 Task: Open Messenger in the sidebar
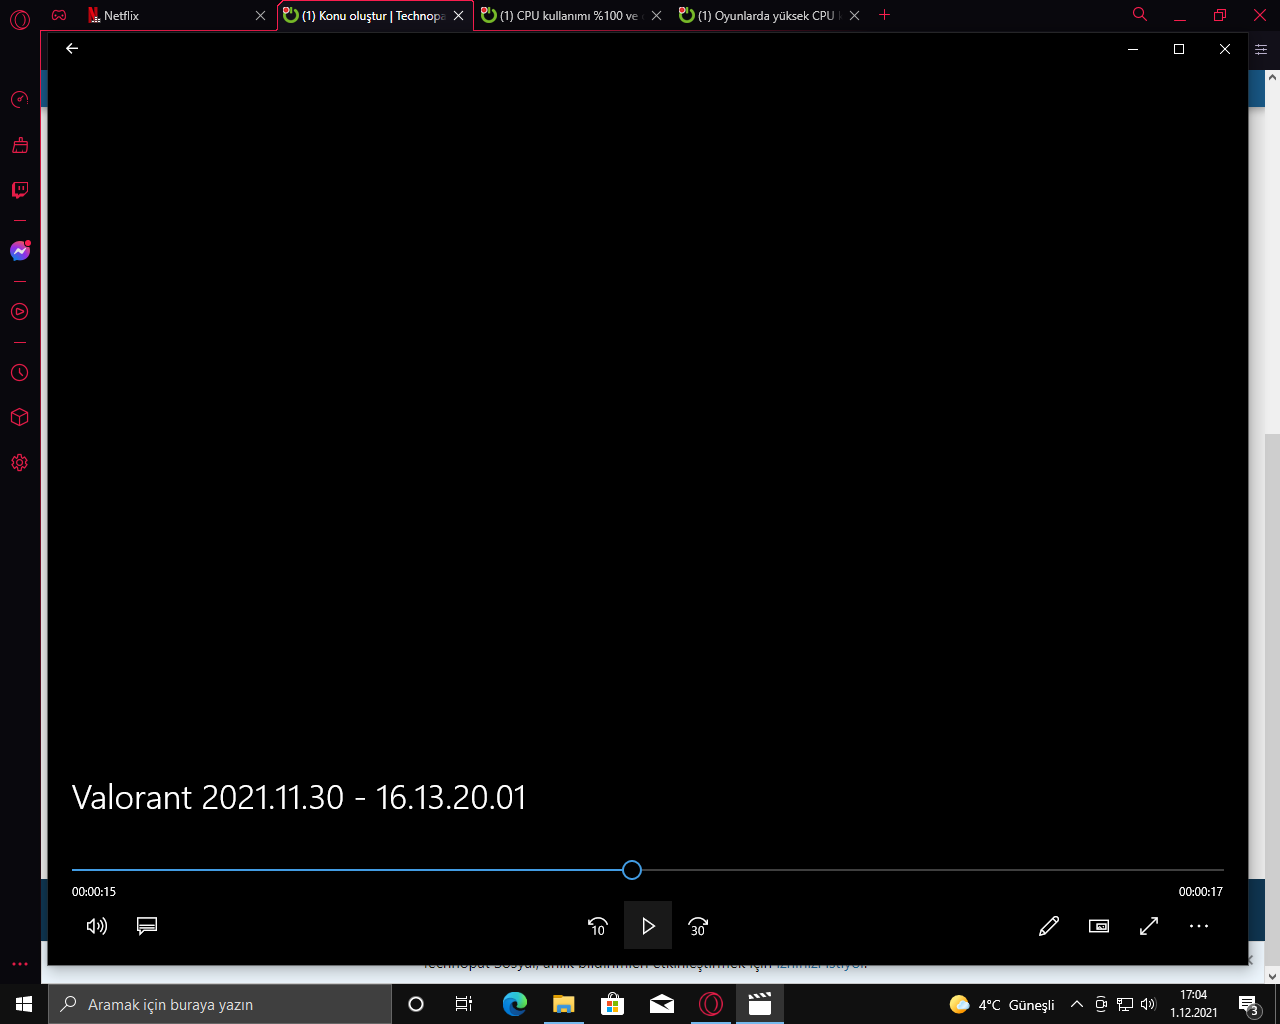click(x=19, y=251)
